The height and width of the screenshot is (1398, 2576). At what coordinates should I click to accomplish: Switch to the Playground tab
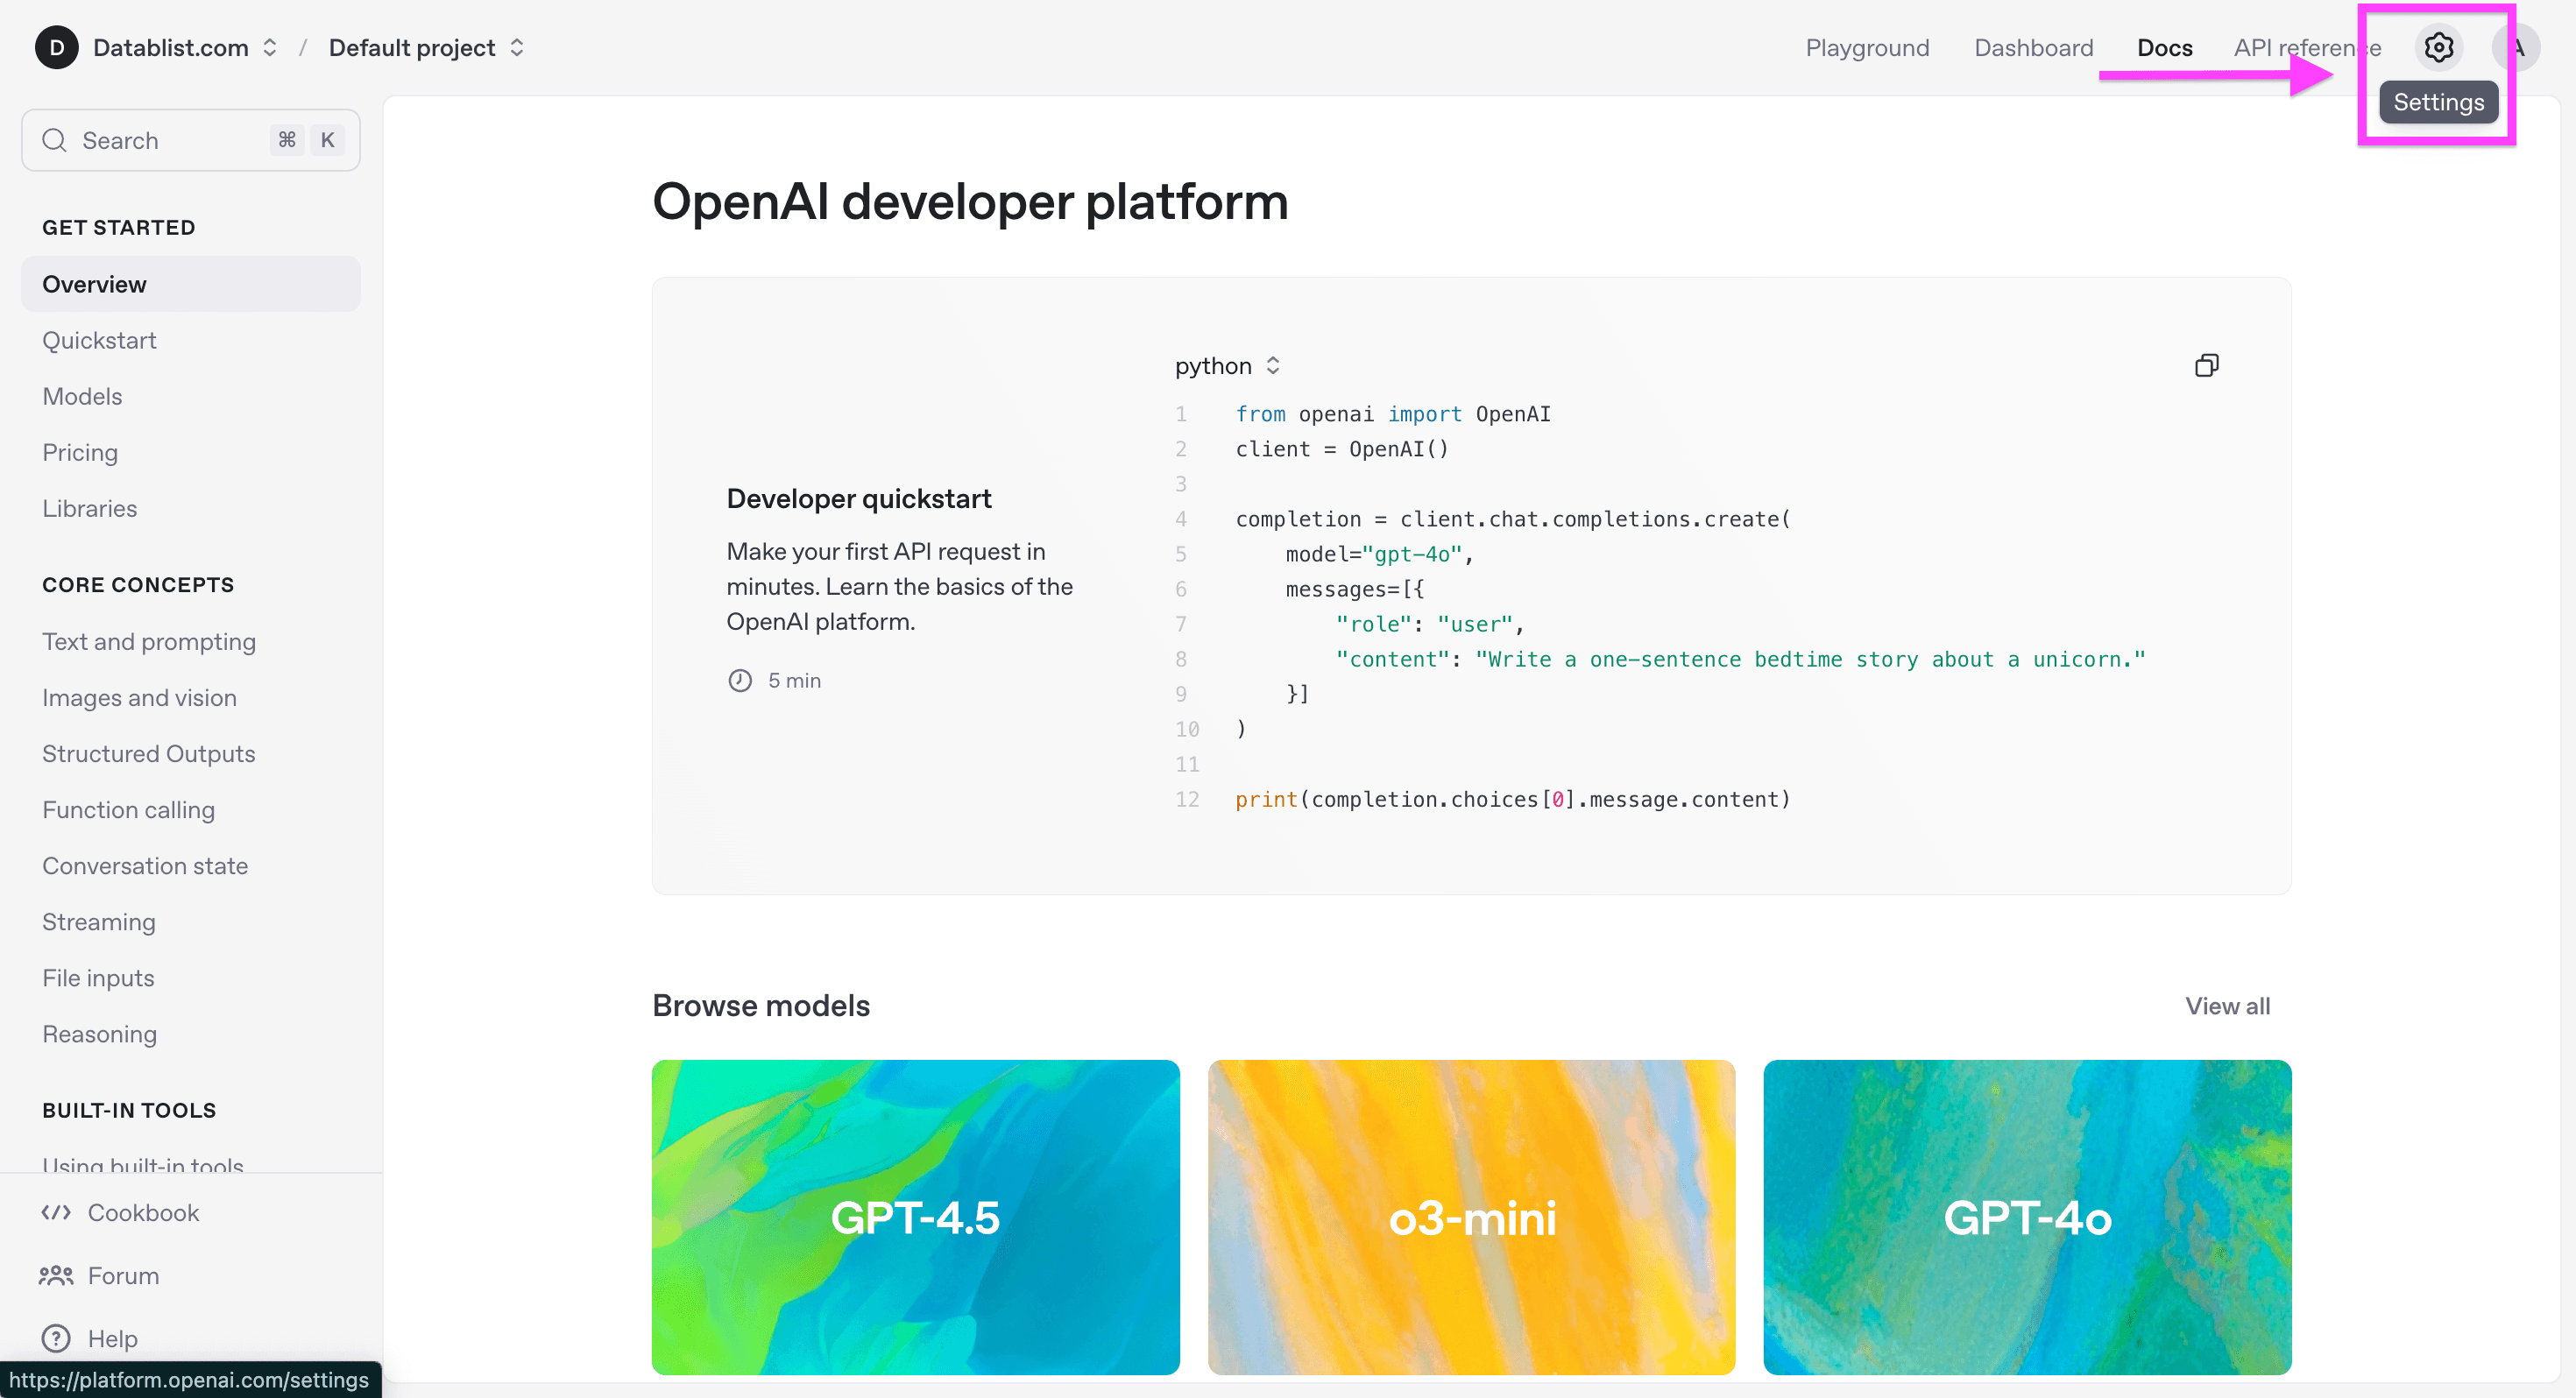[x=1866, y=47]
